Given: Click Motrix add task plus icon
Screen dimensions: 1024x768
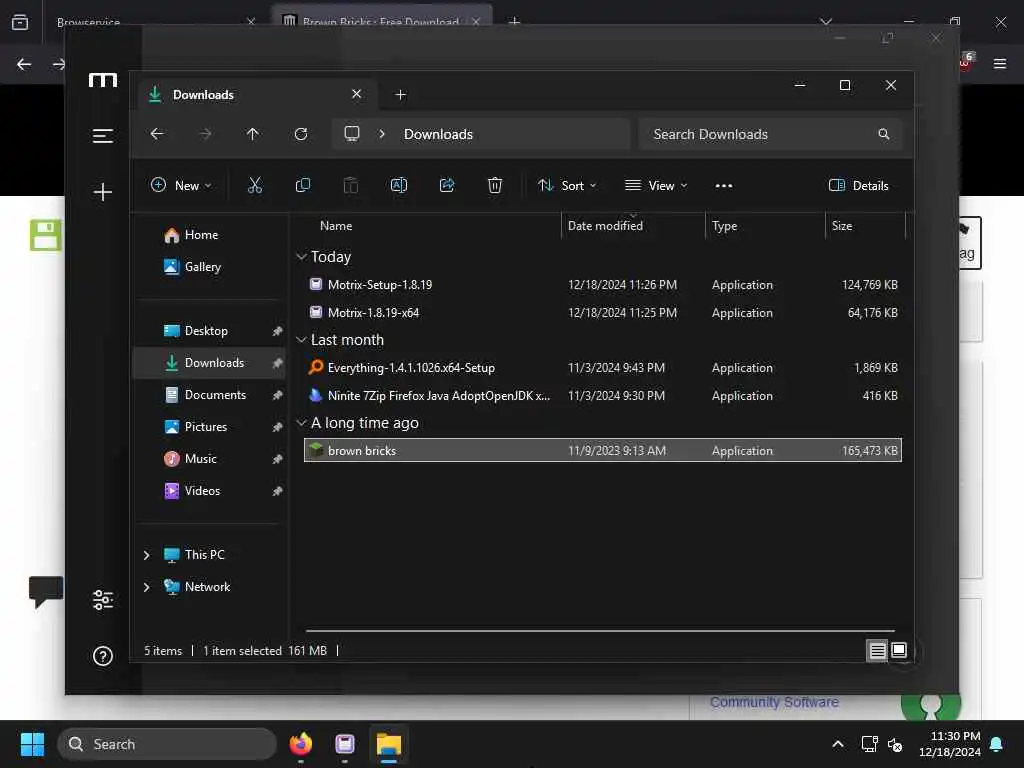Looking at the screenshot, I should [x=103, y=191].
